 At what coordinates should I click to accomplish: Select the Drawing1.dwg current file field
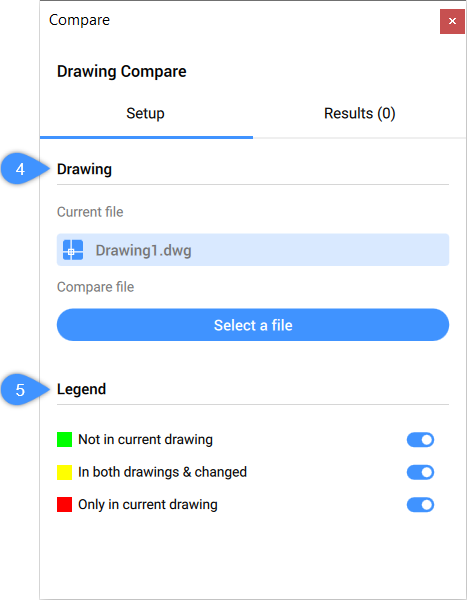coord(253,250)
